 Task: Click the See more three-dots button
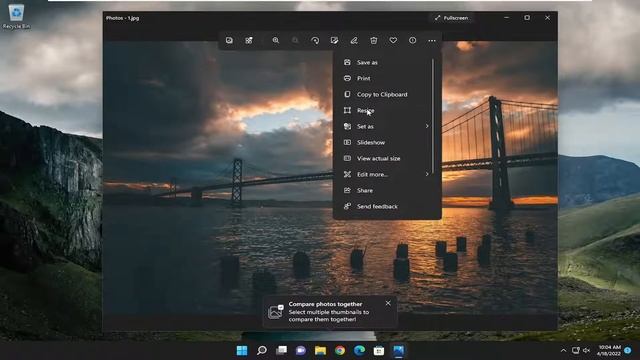tap(432, 40)
